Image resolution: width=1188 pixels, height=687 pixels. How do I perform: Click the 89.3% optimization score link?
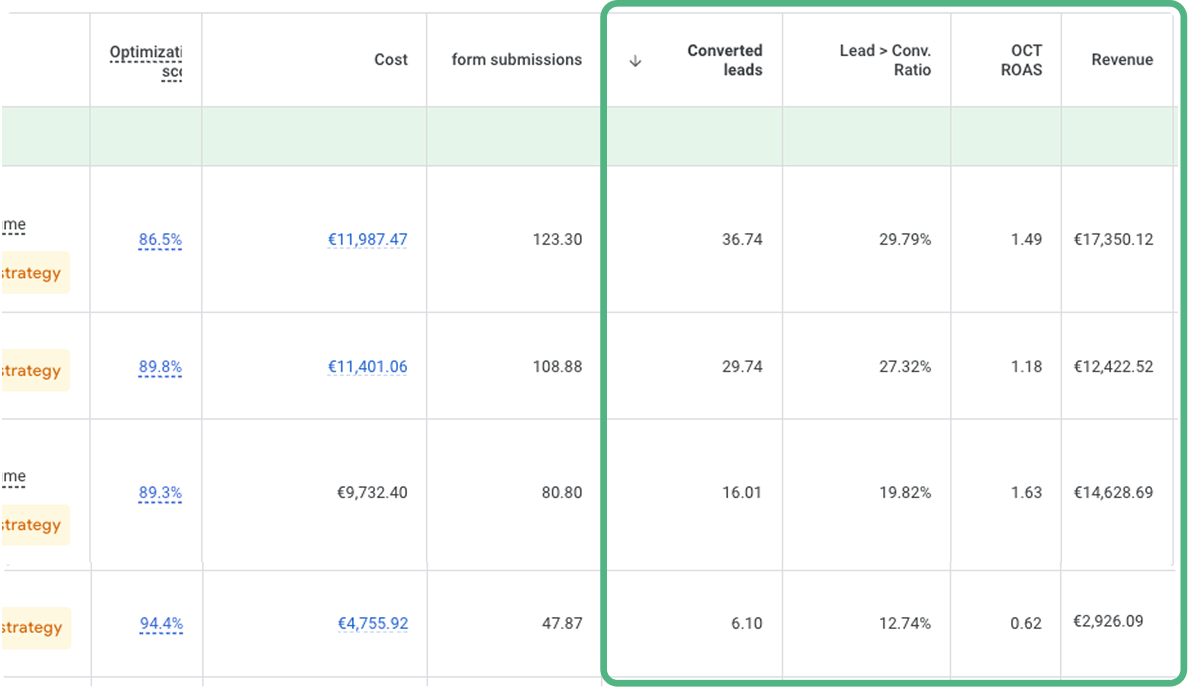point(160,493)
